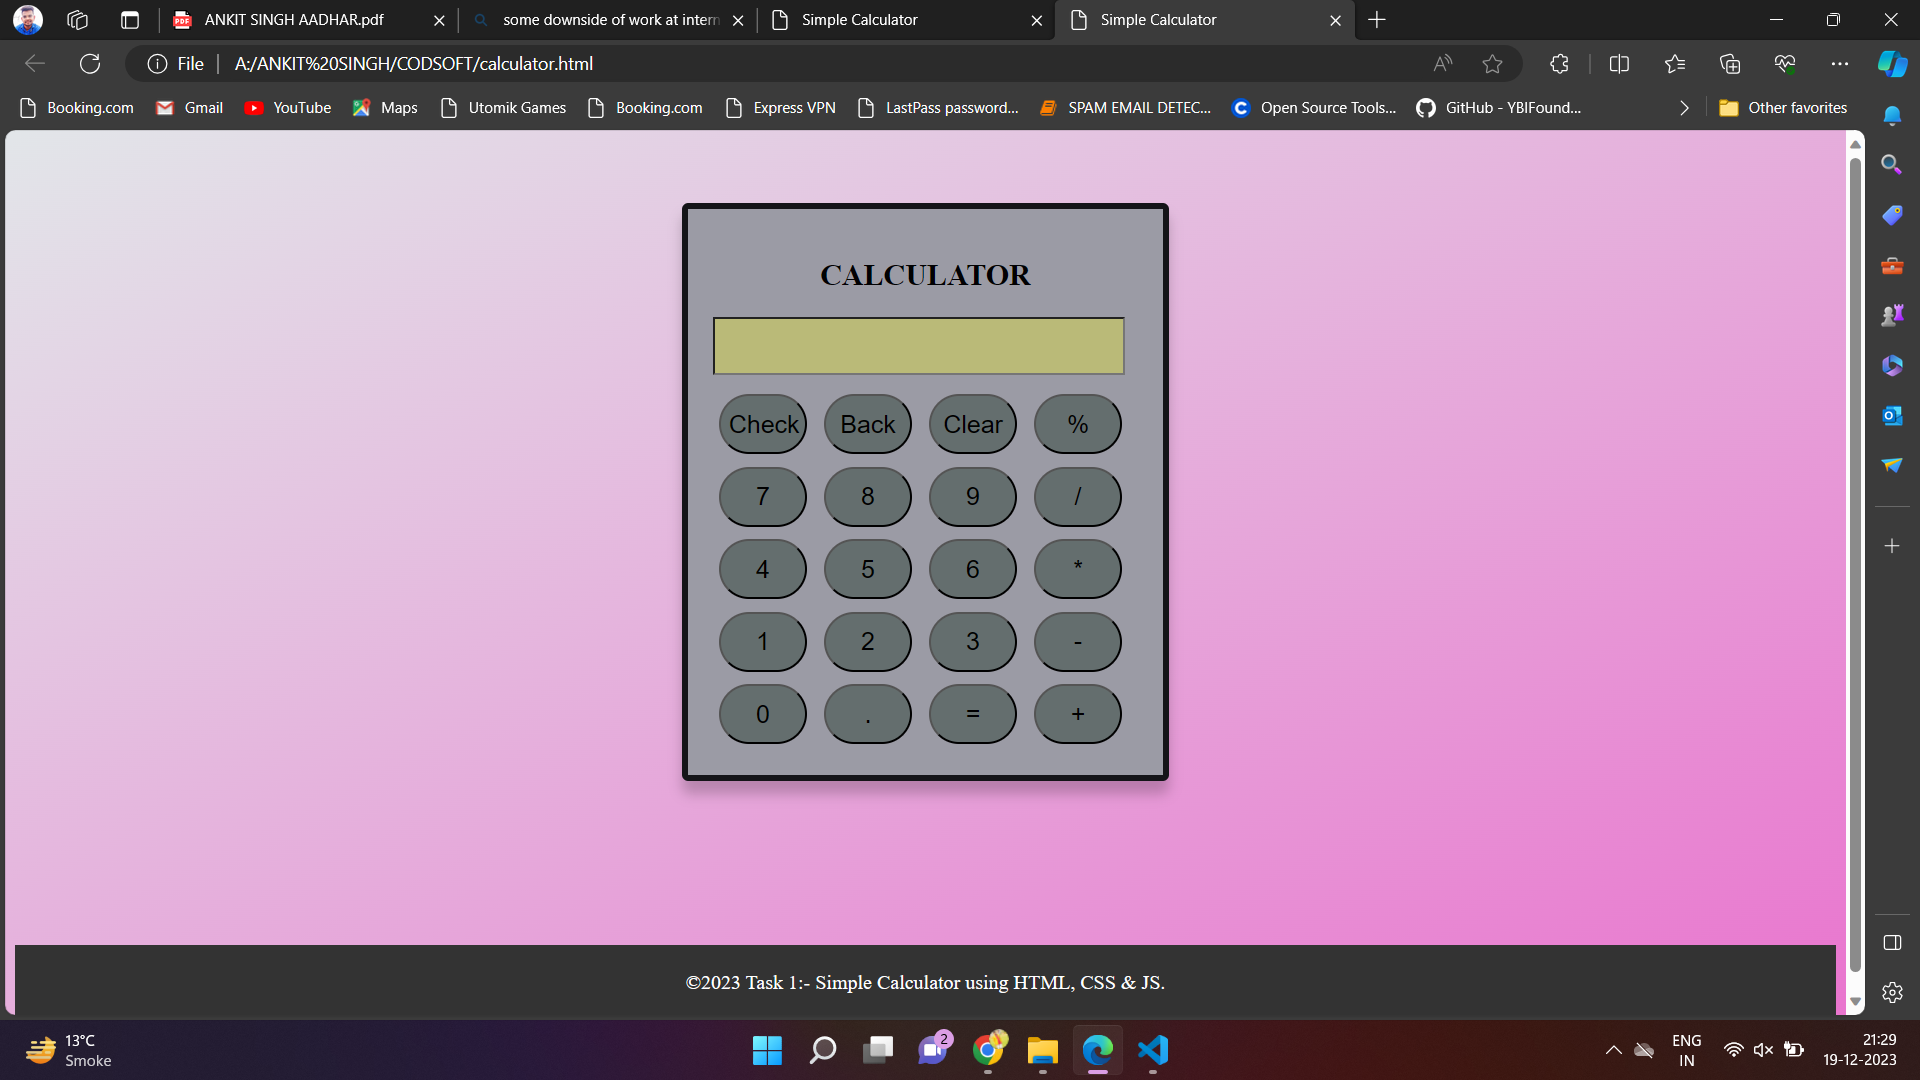Click the calculator display field
Image resolution: width=1920 pixels, height=1080 pixels.
917,345
